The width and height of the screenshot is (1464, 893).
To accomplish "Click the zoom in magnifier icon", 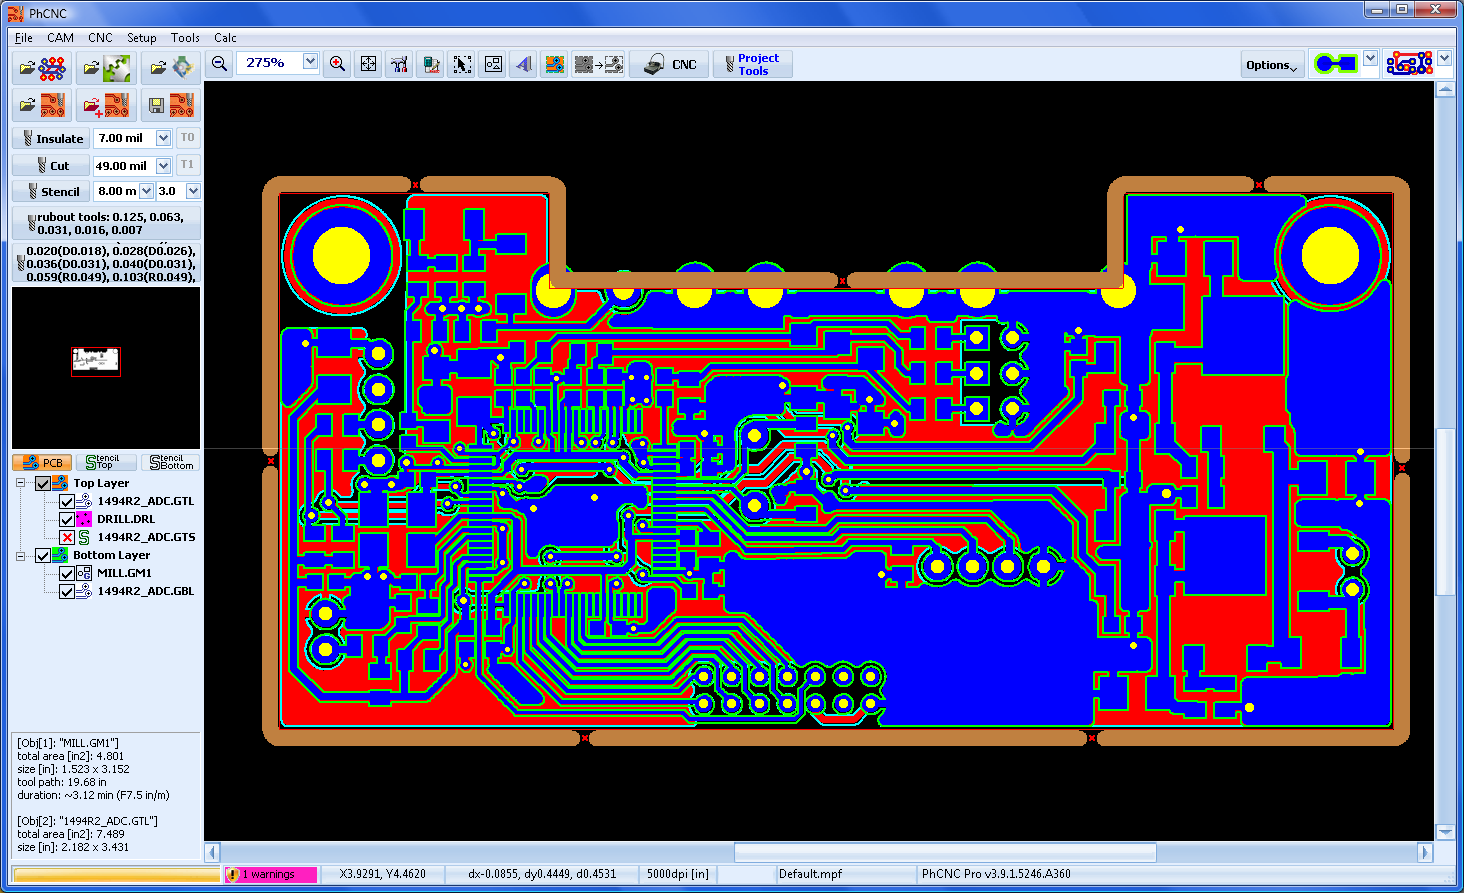I will click(338, 64).
